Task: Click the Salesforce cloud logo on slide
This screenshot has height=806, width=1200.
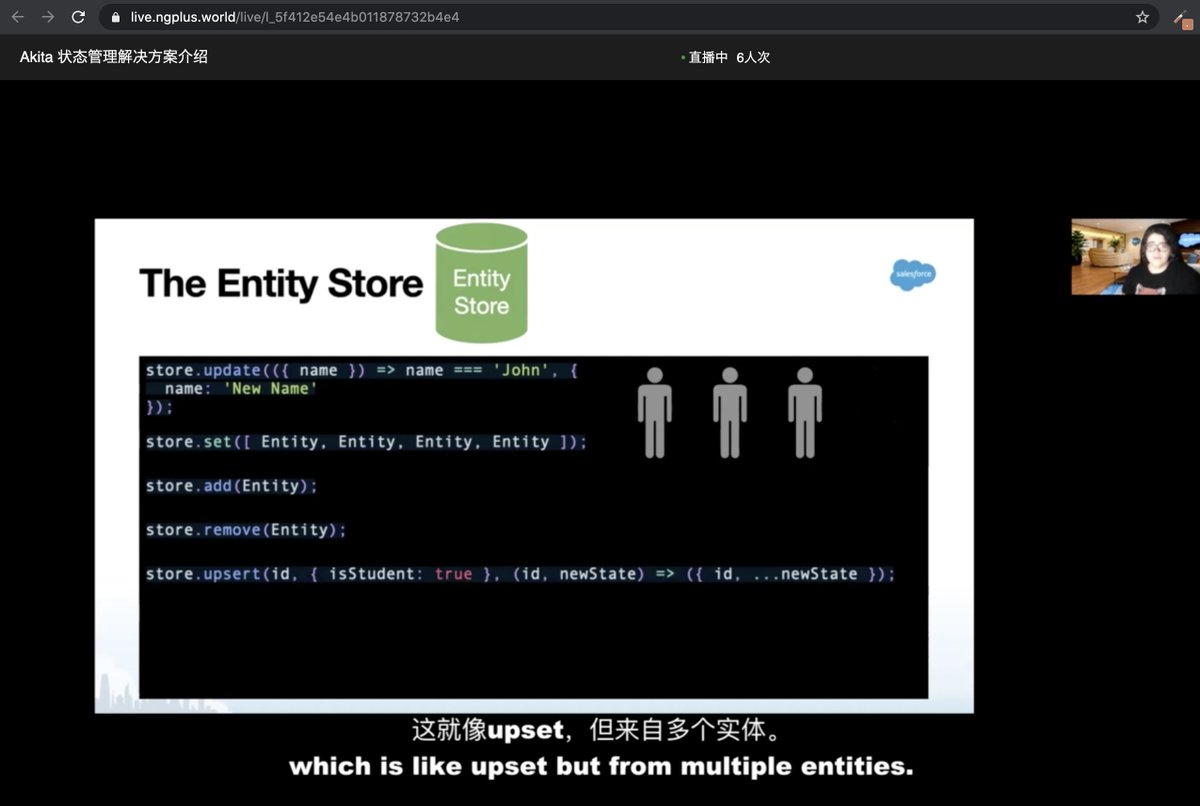Action: coord(913,273)
